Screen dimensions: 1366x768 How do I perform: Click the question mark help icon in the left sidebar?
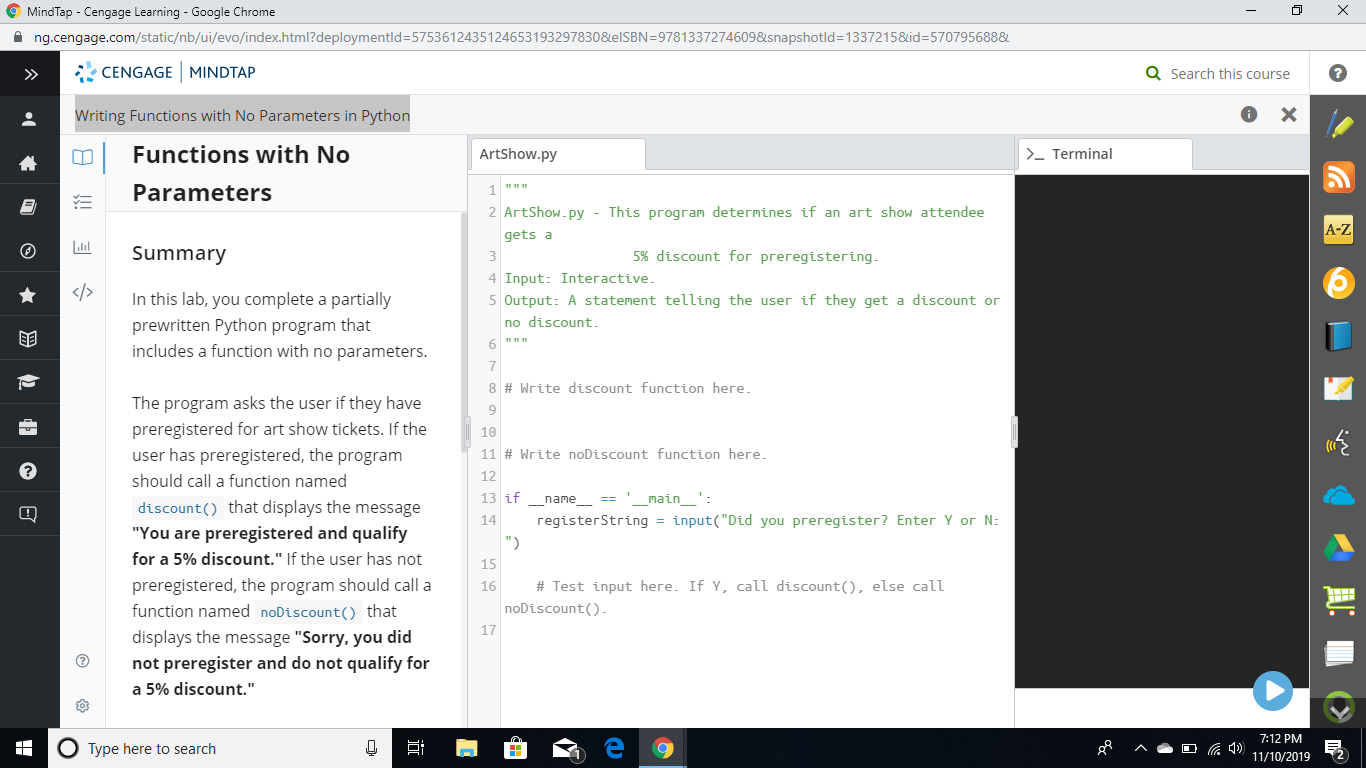click(x=30, y=470)
